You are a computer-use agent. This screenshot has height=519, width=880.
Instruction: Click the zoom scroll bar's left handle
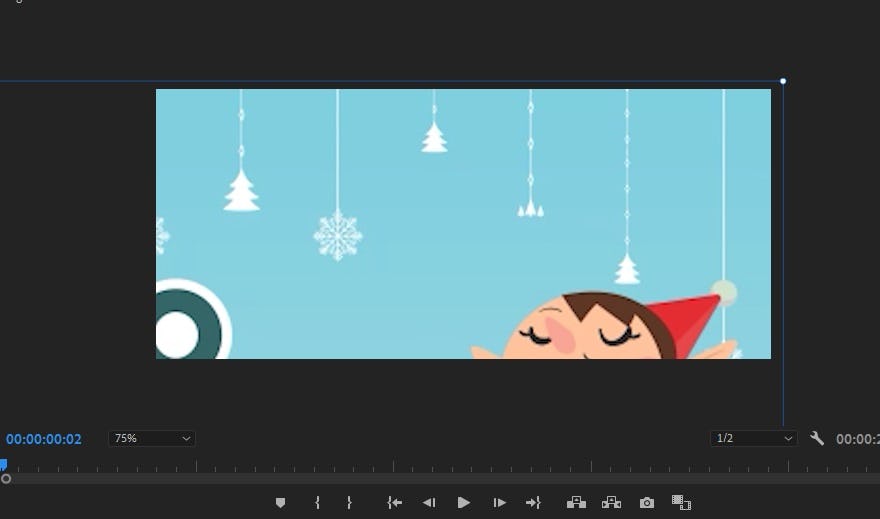[x=6, y=479]
